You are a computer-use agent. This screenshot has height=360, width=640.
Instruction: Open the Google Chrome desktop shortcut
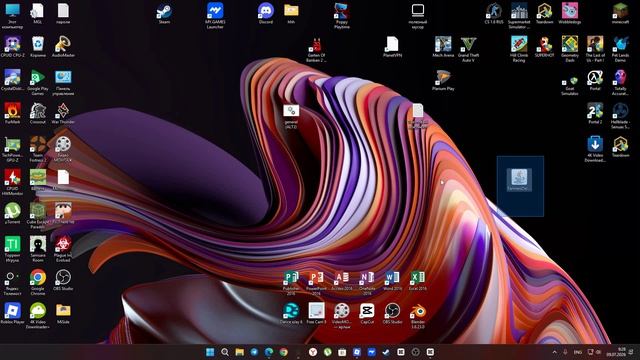[x=38, y=282]
